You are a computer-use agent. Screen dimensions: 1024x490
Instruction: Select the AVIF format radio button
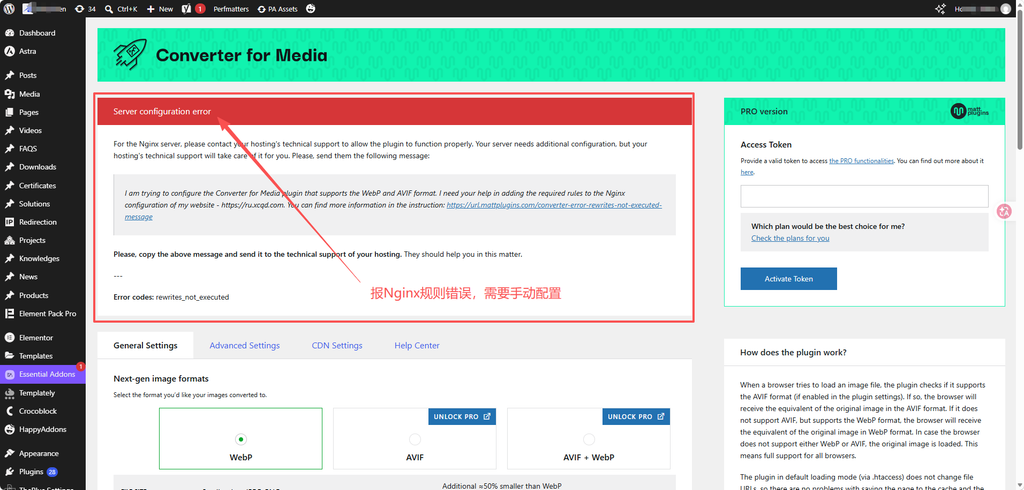[x=415, y=439]
